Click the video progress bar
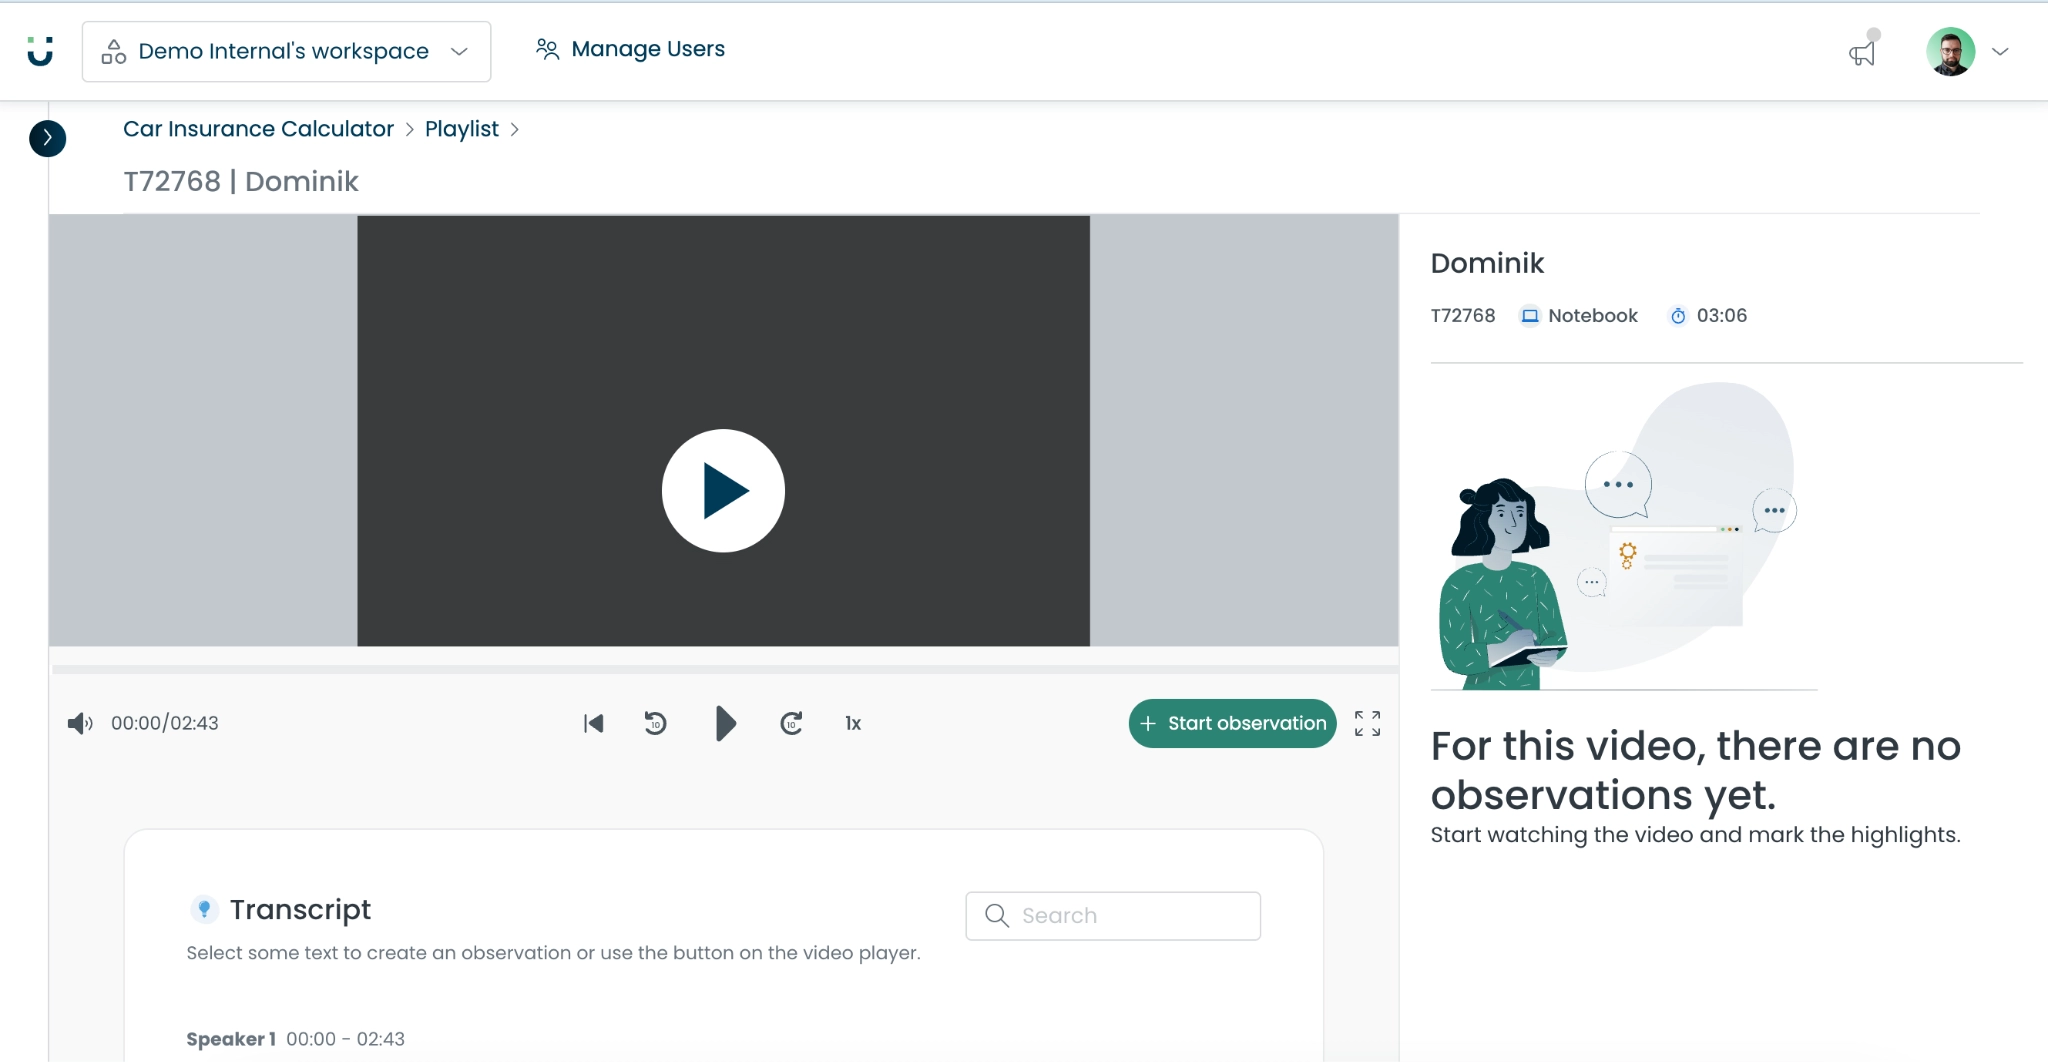The height and width of the screenshot is (1062, 2048). pyautogui.click(x=724, y=669)
